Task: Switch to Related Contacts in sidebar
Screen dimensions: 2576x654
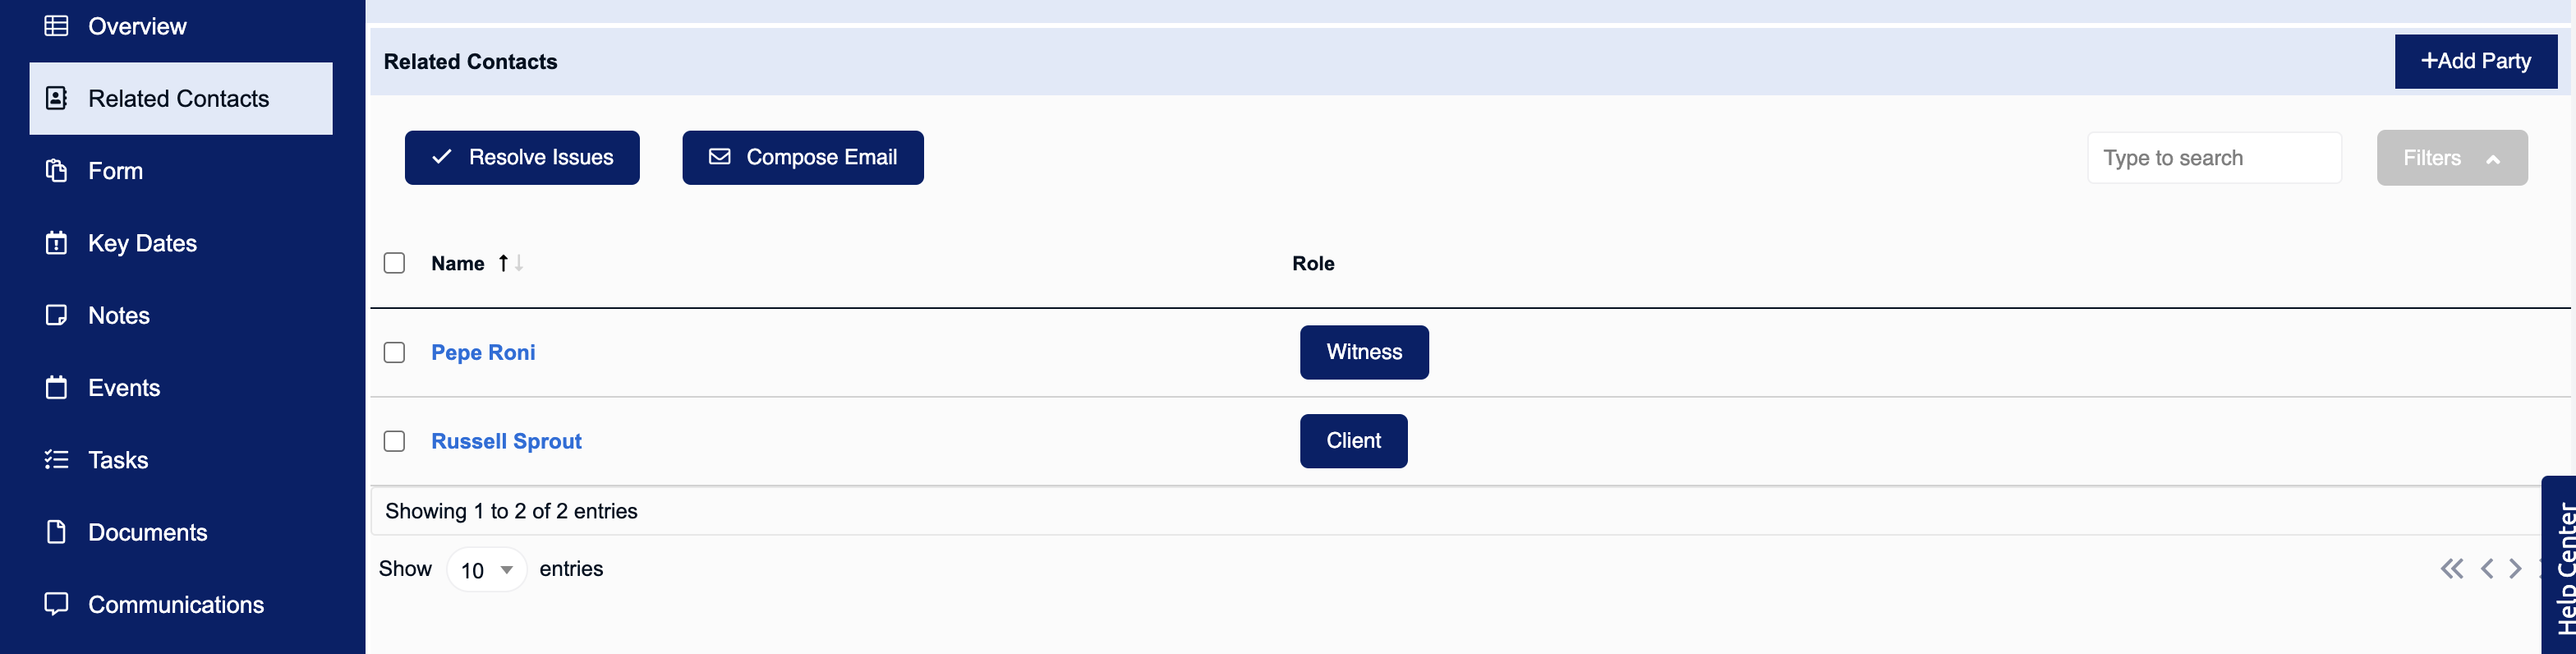Action: point(181,98)
